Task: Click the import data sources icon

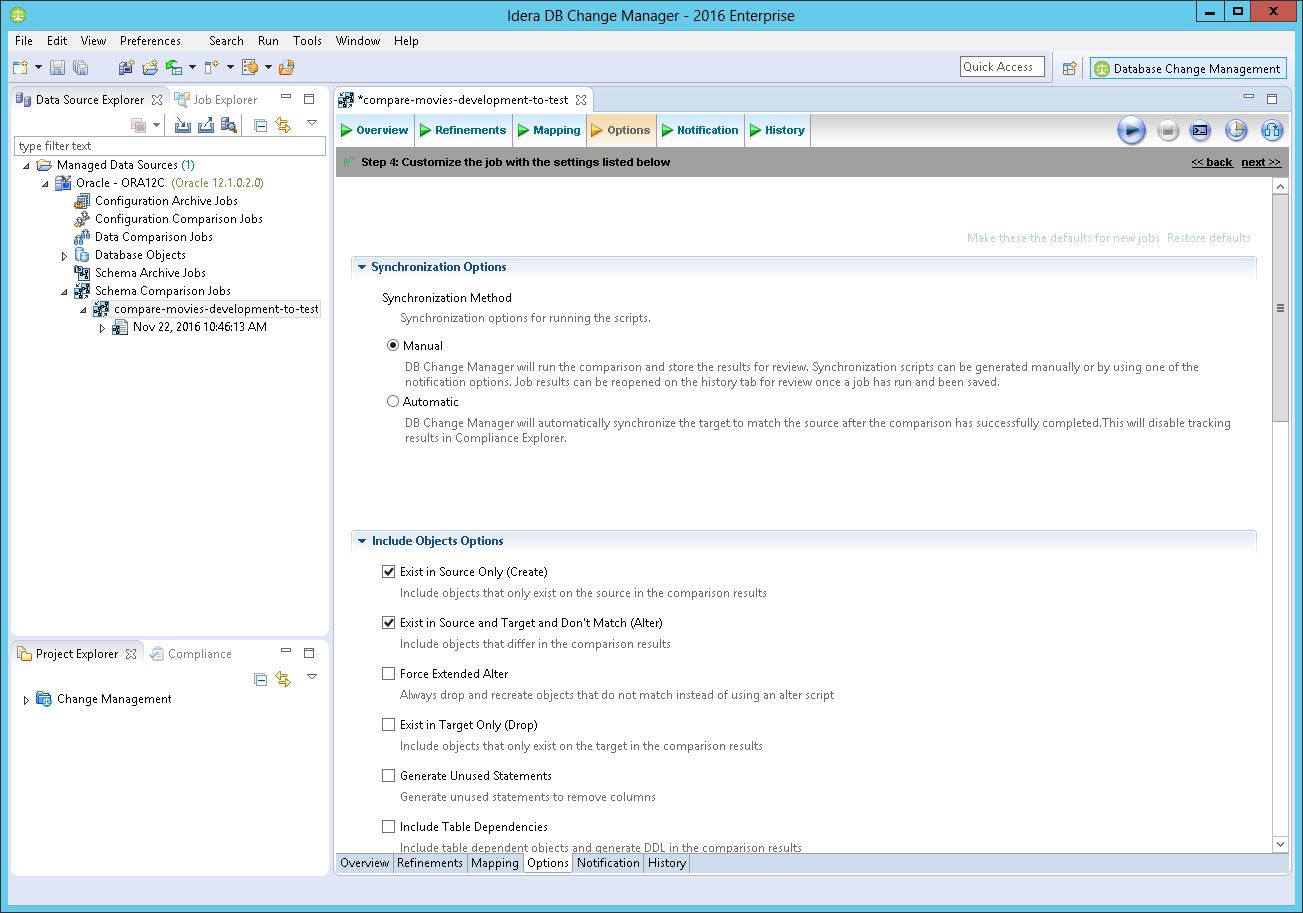Action: (x=182, y=125)
